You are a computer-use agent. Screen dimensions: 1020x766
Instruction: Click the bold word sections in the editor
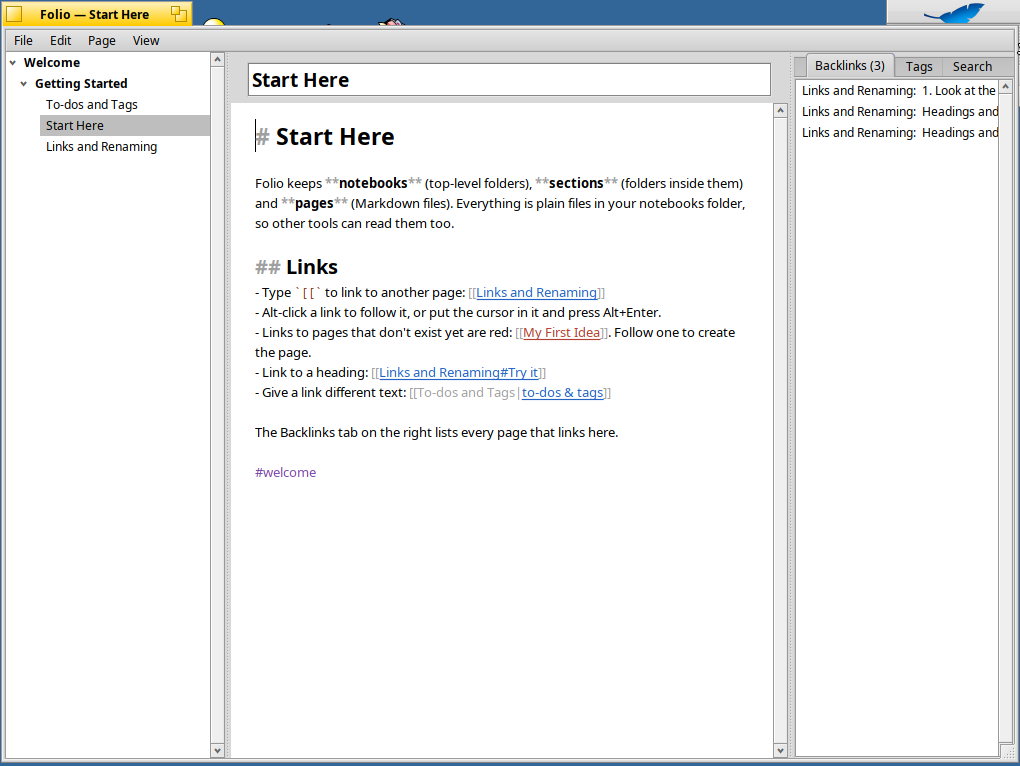point(576,183)
